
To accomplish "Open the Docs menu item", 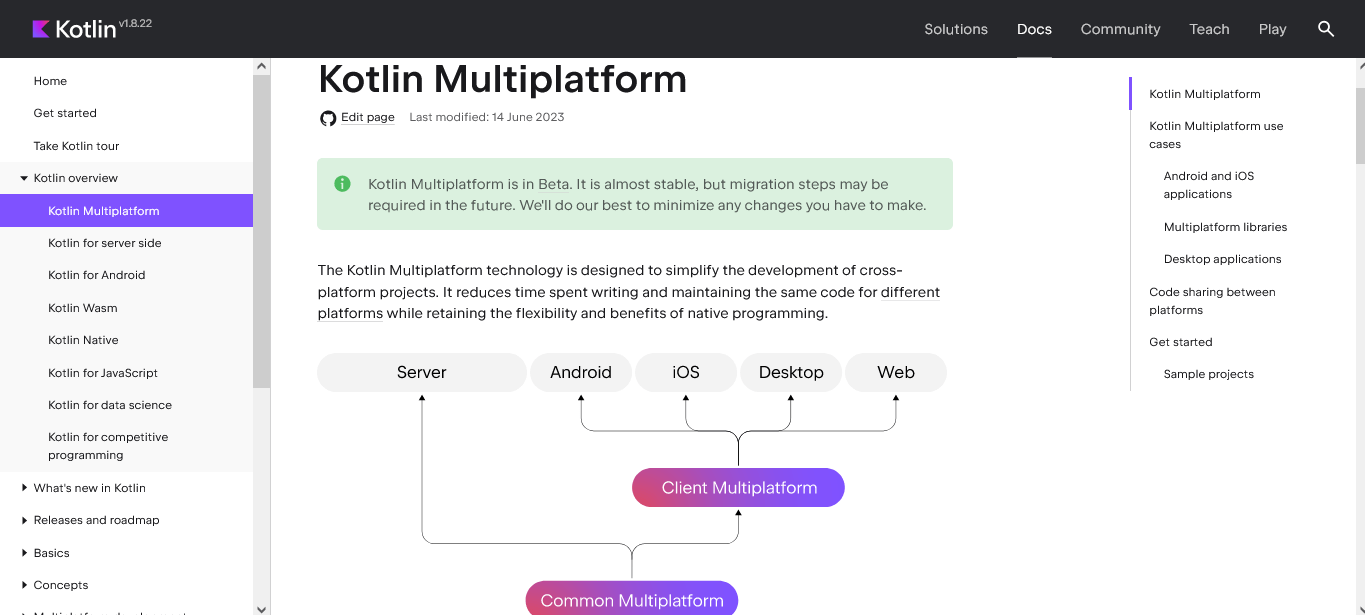I will tap(1034, 29).
